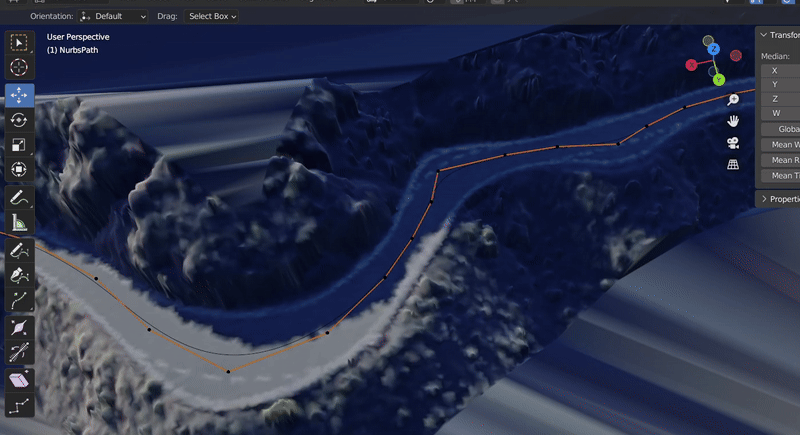
Task: Toggle camera view with camera icon
Action: pyautogui.click(x=733, y=143)
